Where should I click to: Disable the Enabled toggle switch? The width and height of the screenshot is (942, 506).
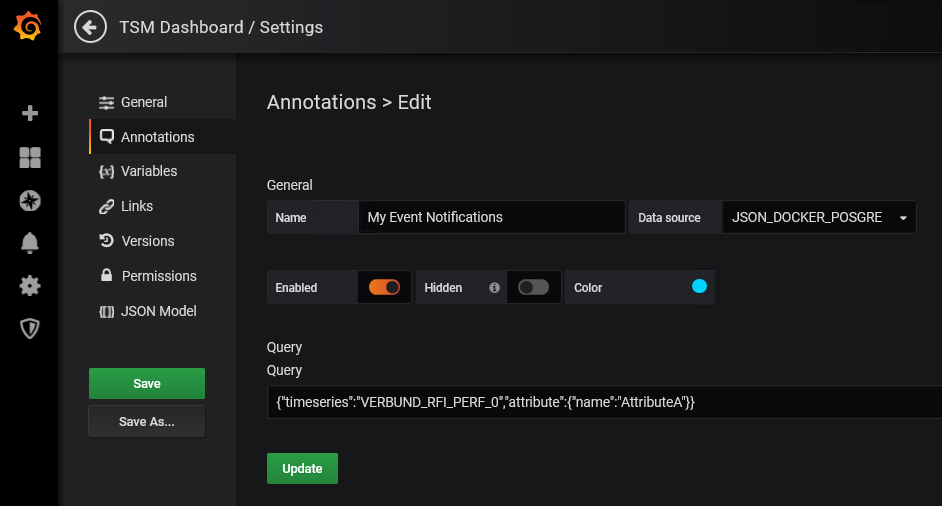(x=384, y=287)
